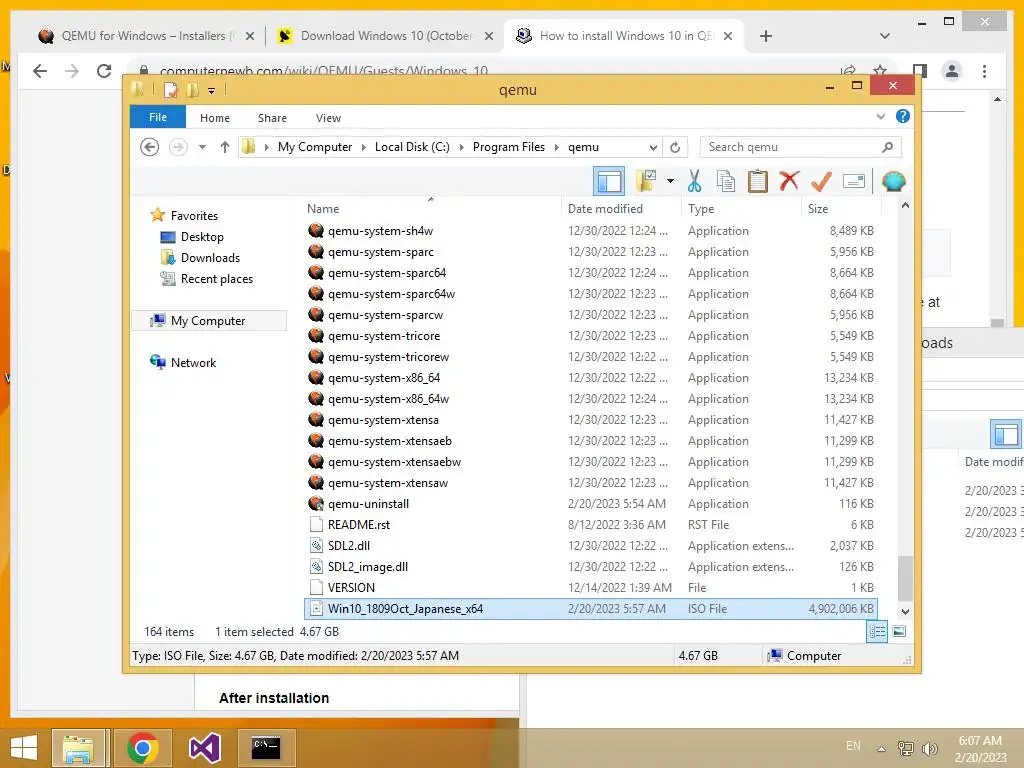This screenshot has width=1024, height=768.
Task: Reload the Chrome page
Action: pyautogui.click(x=104, y=71)
